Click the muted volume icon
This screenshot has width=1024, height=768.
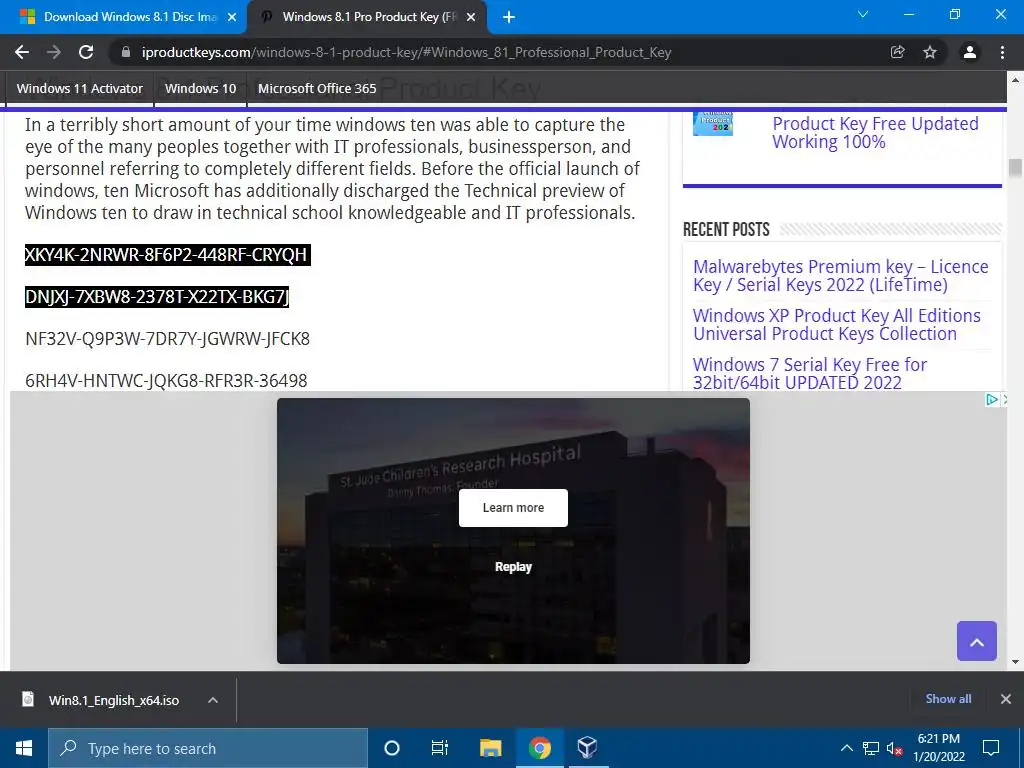[x=894, y=748]
